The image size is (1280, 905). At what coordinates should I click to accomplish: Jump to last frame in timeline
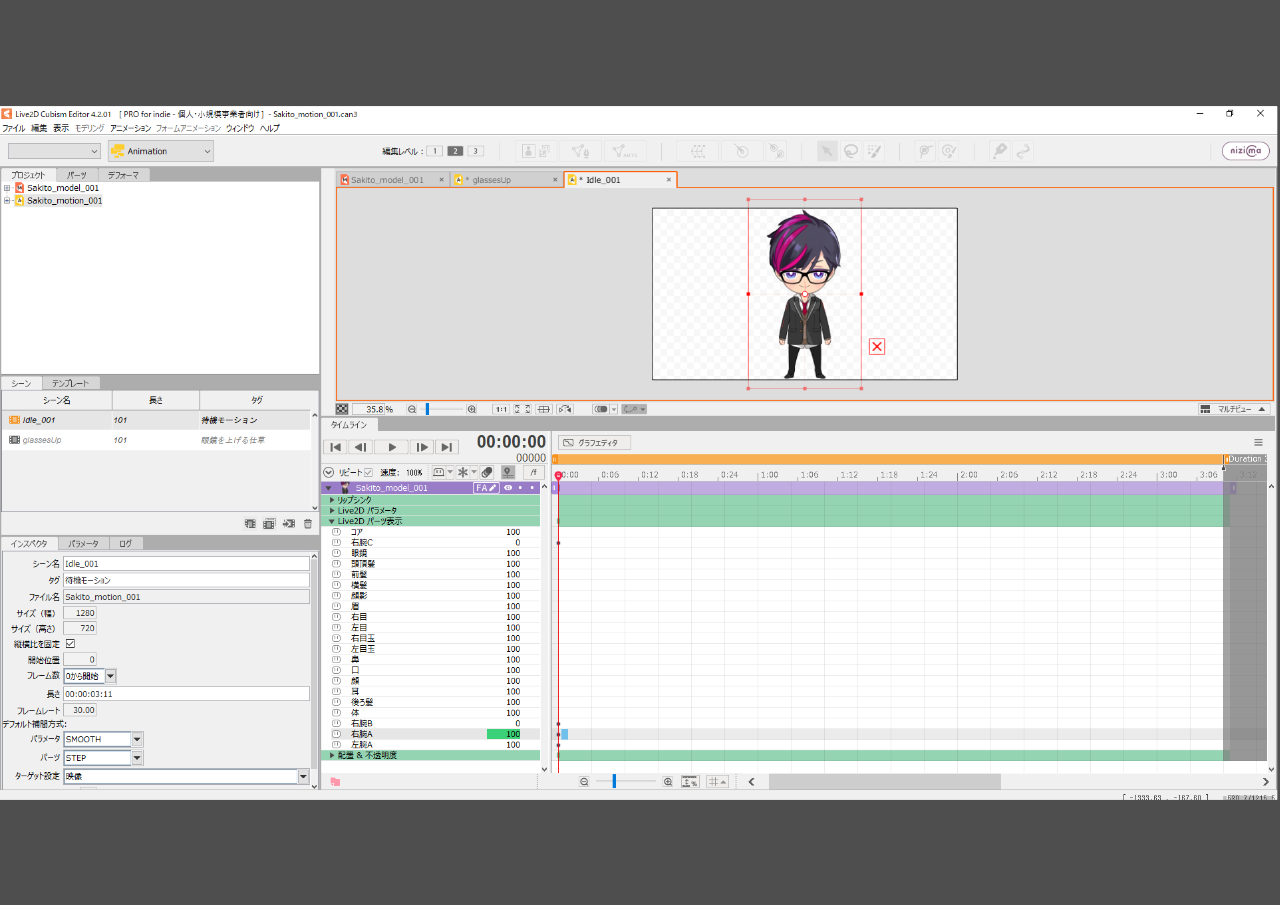click(x=447, y=447)
